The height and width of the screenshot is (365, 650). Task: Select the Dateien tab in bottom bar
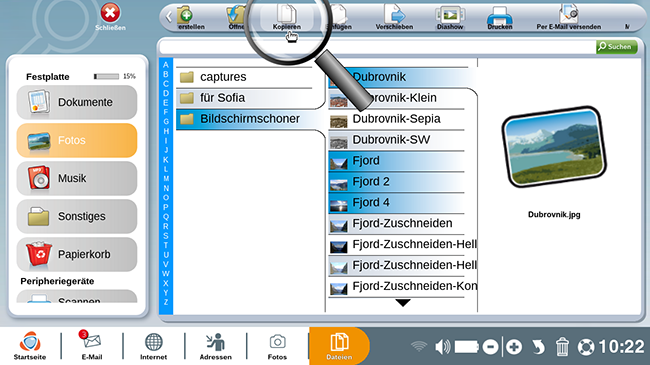[339, 346]
